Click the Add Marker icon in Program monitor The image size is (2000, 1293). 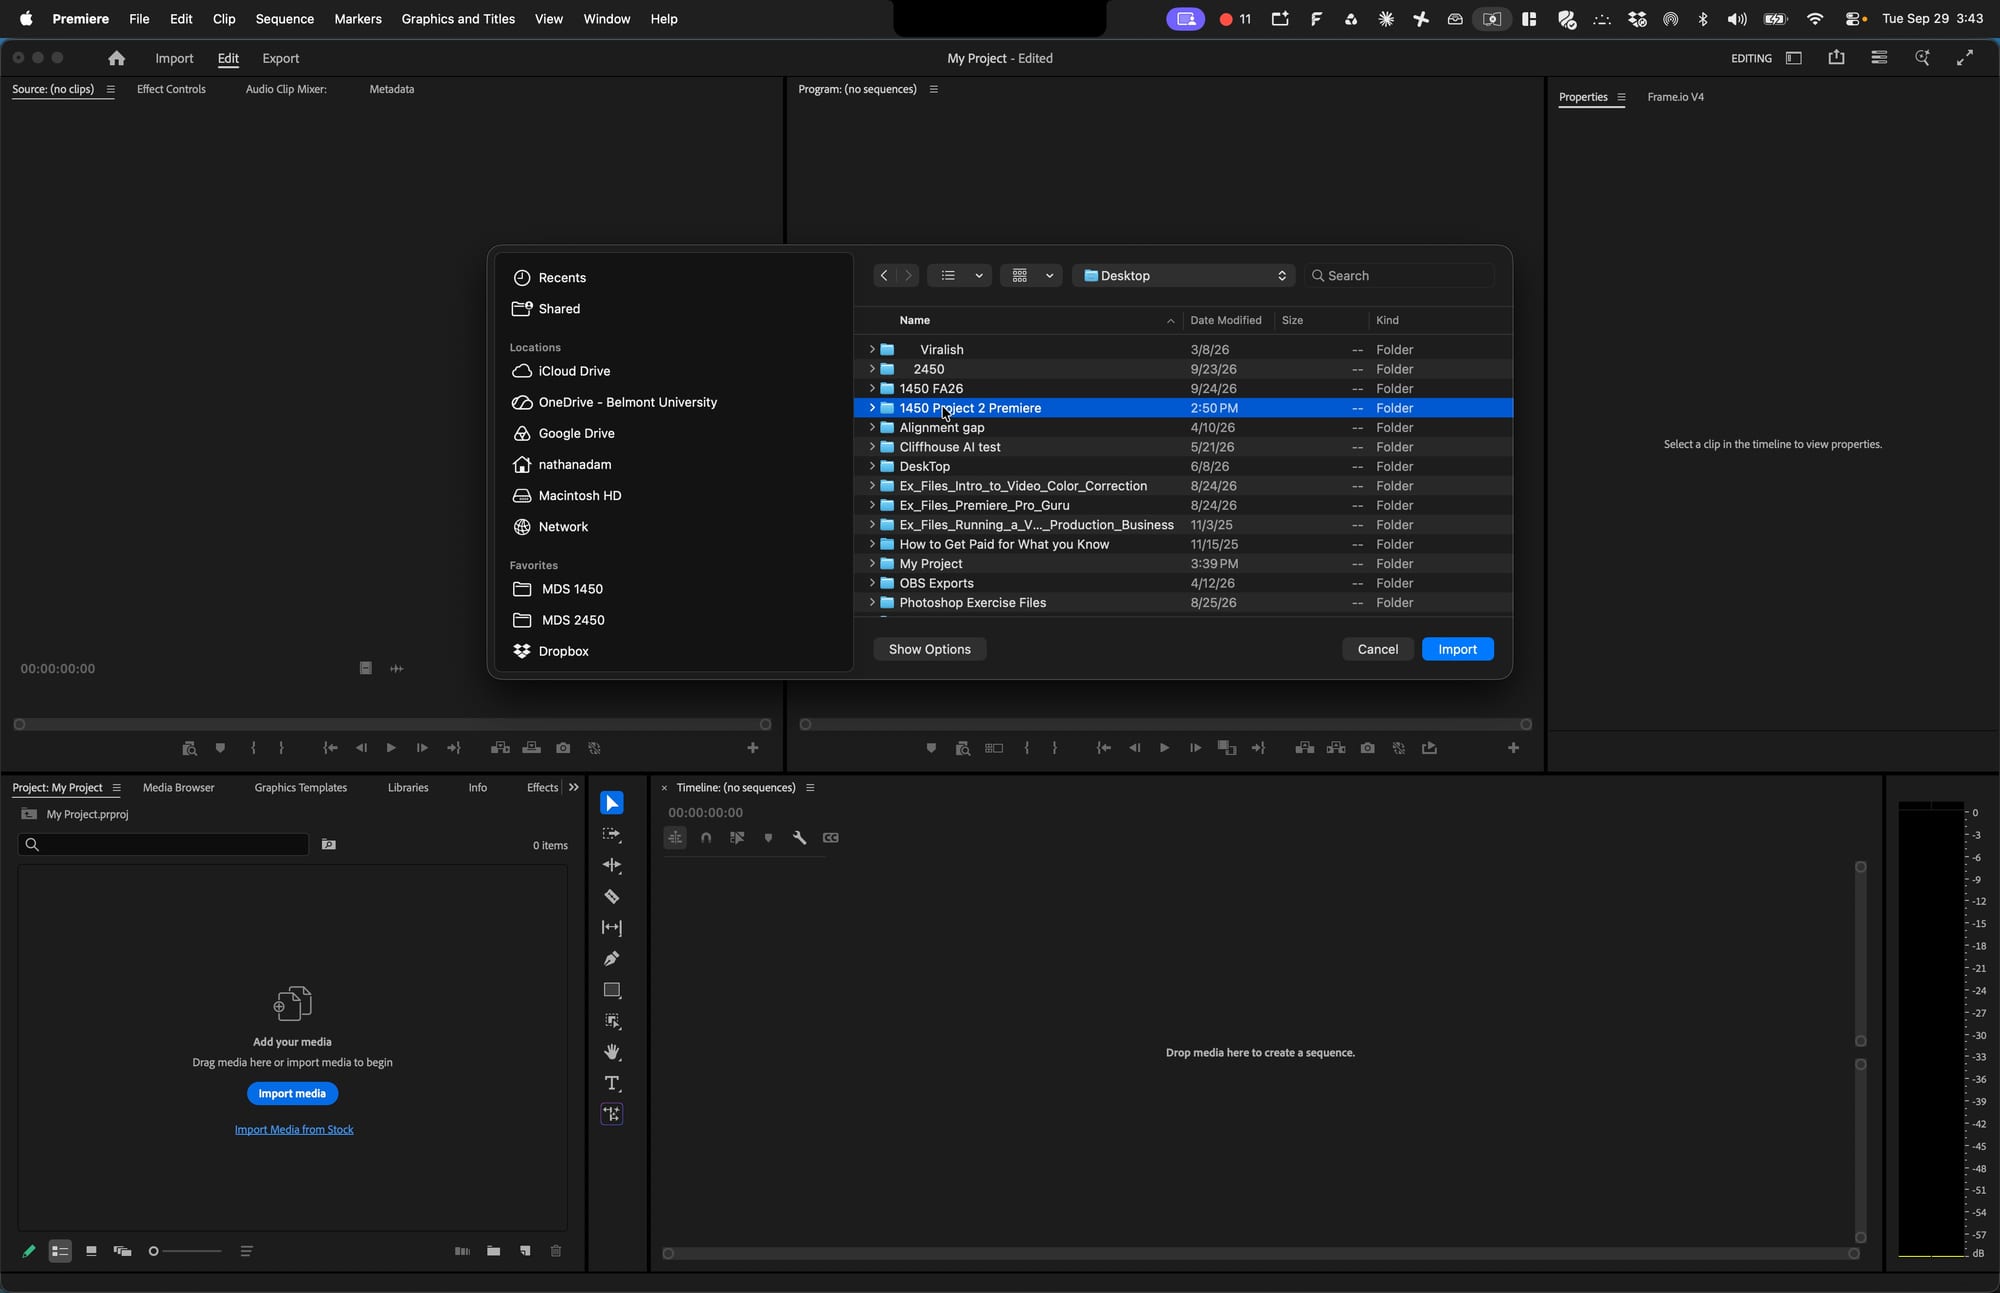click(x=931, y=748)
